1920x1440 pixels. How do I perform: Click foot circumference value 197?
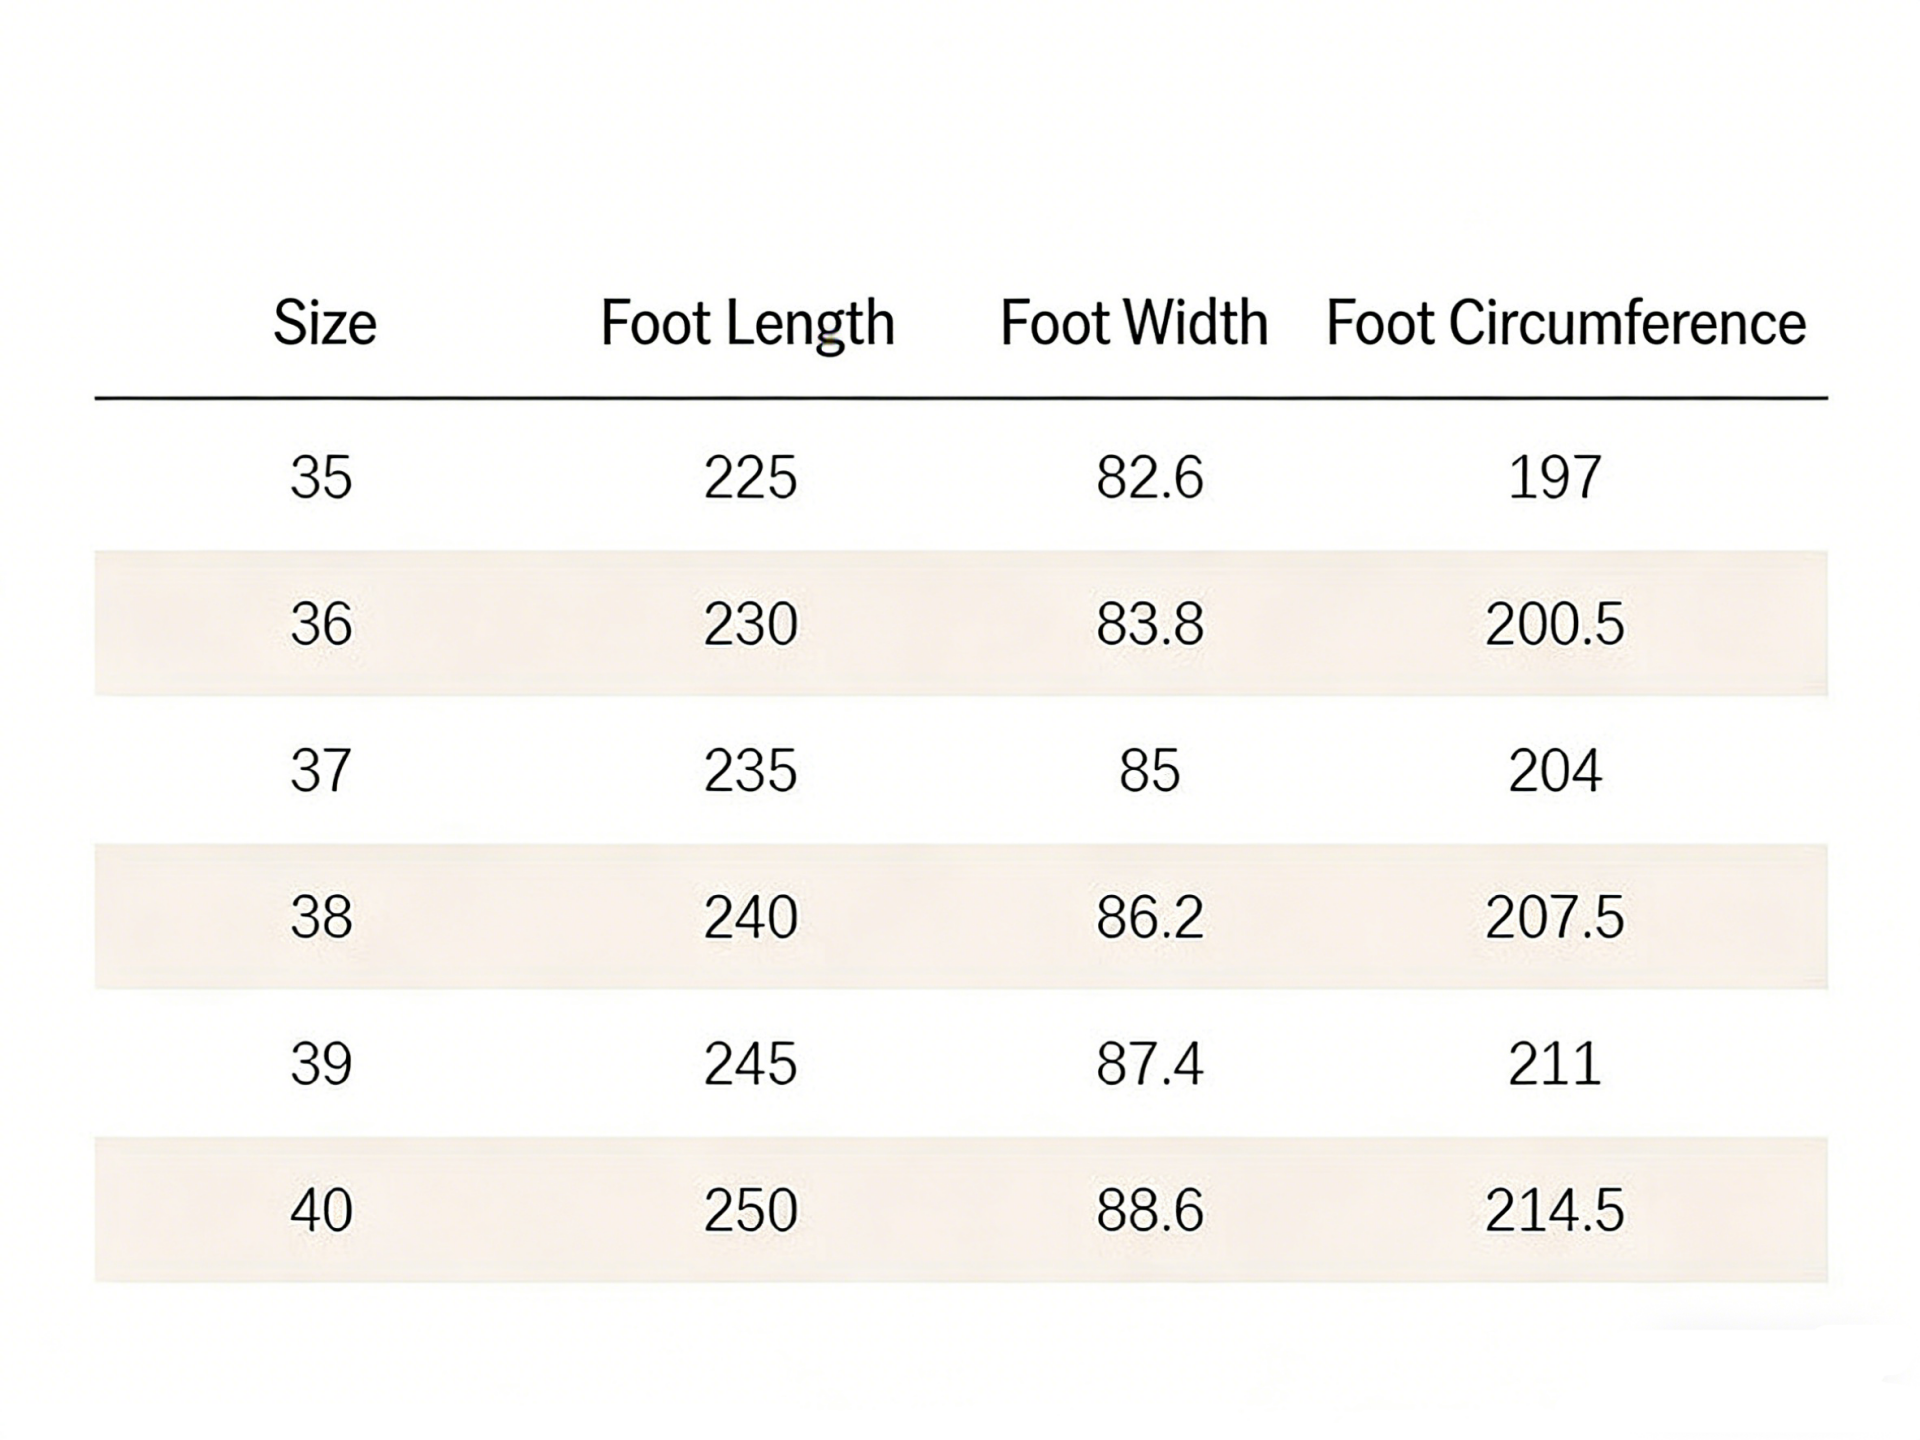(1555, 477)
